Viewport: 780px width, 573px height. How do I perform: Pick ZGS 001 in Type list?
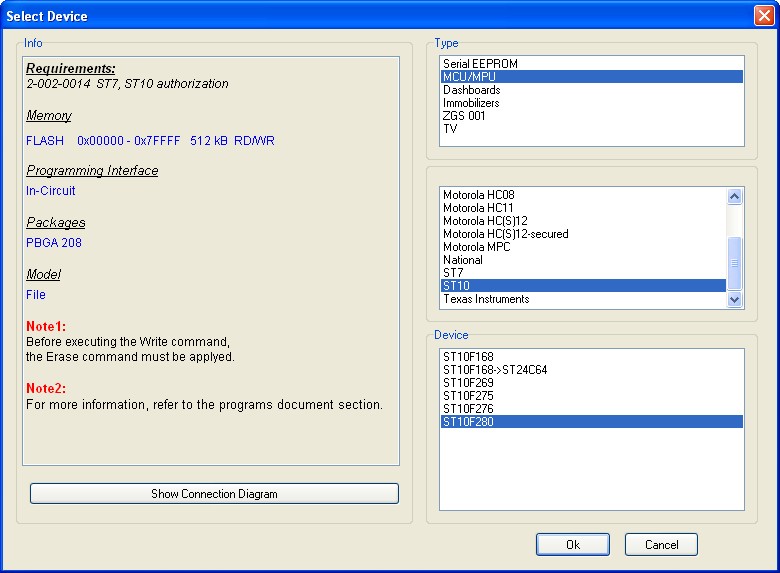591,115
